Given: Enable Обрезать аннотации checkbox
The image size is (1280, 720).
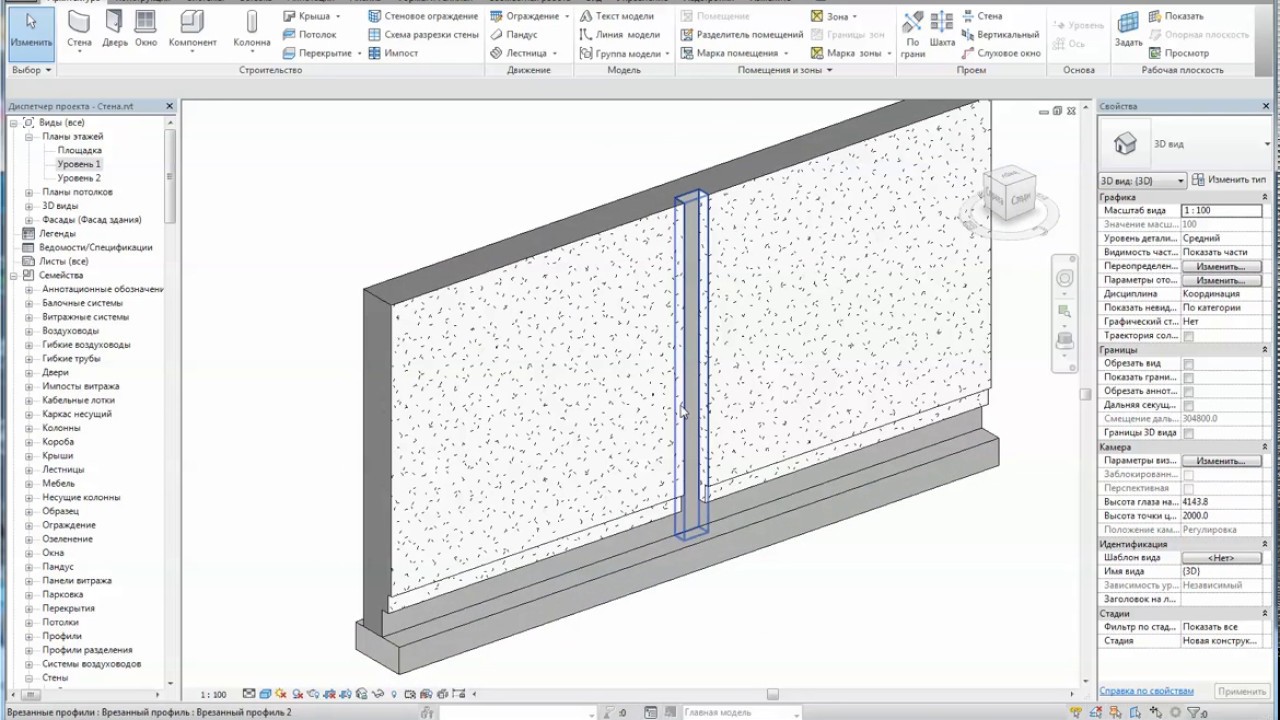Looking at the screenshot, I should (1188, 392).
